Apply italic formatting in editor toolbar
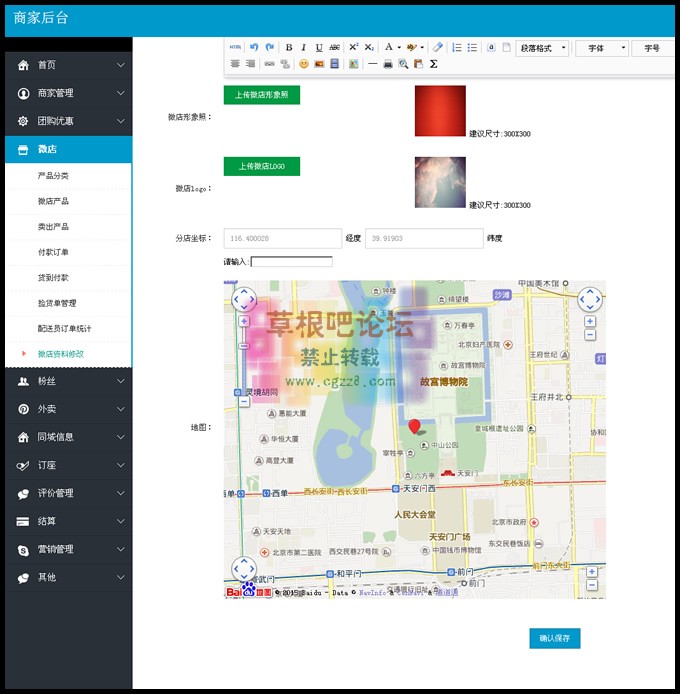680x694 pixels. pos(304,47)
